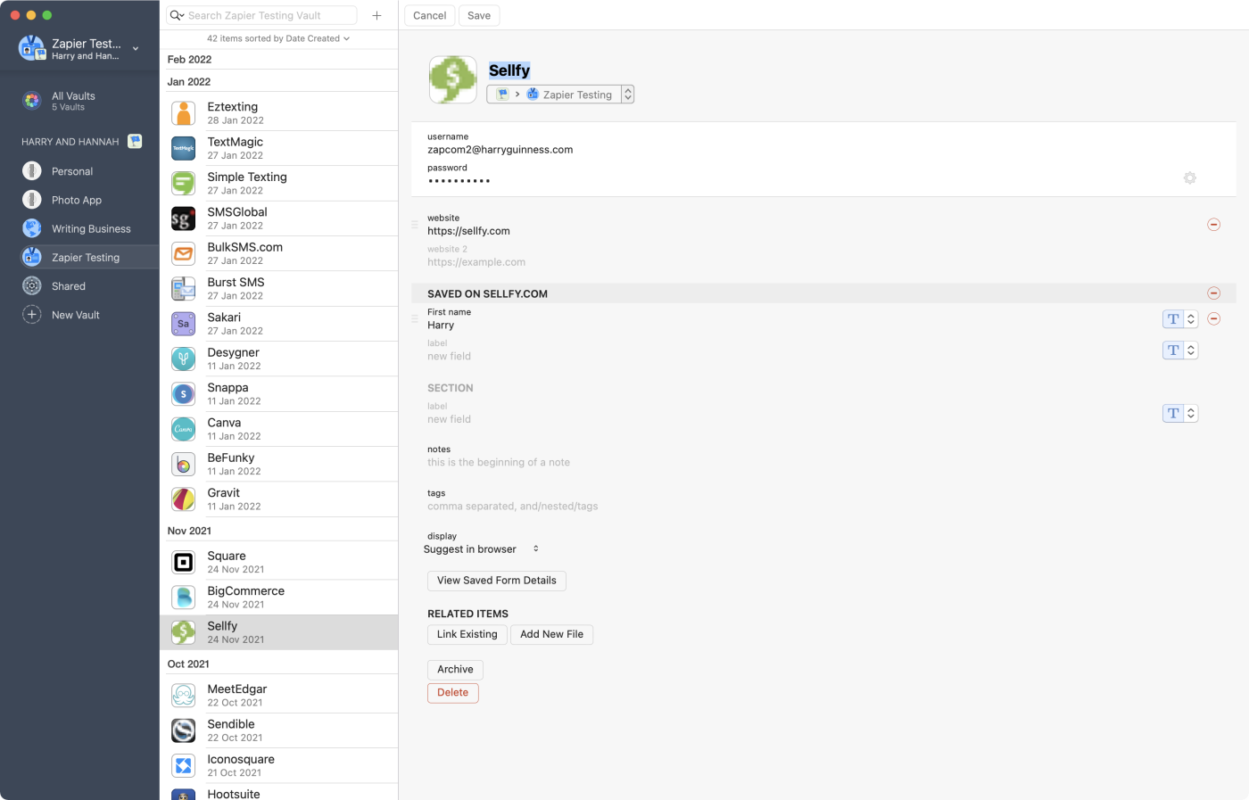Click the Sellfy title field

tap(509, 70)
